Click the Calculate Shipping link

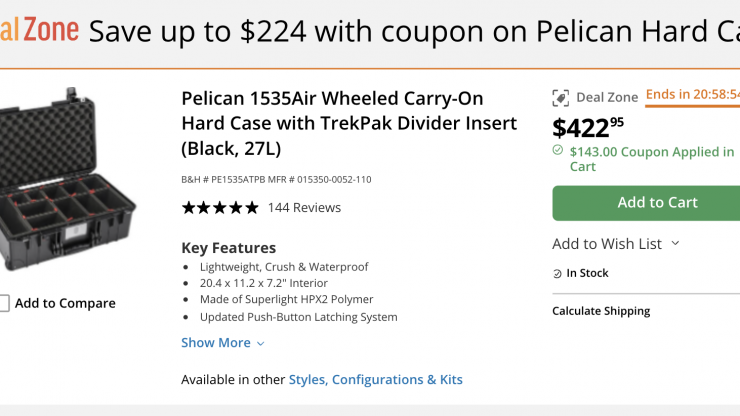pyautogui.click(x=601, y=311)
